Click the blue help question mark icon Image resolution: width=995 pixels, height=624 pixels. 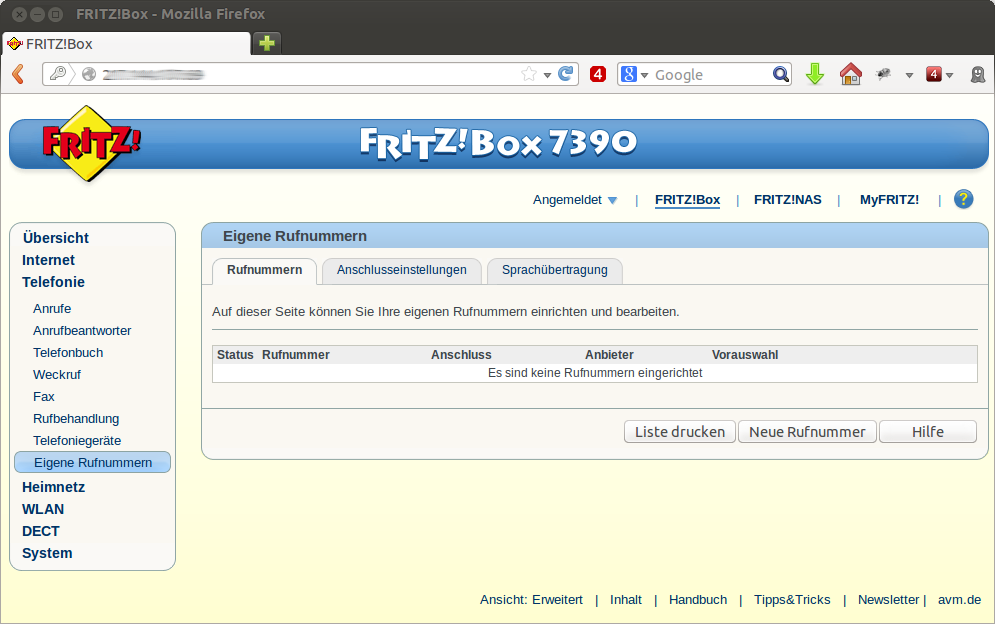pos(963,199)
